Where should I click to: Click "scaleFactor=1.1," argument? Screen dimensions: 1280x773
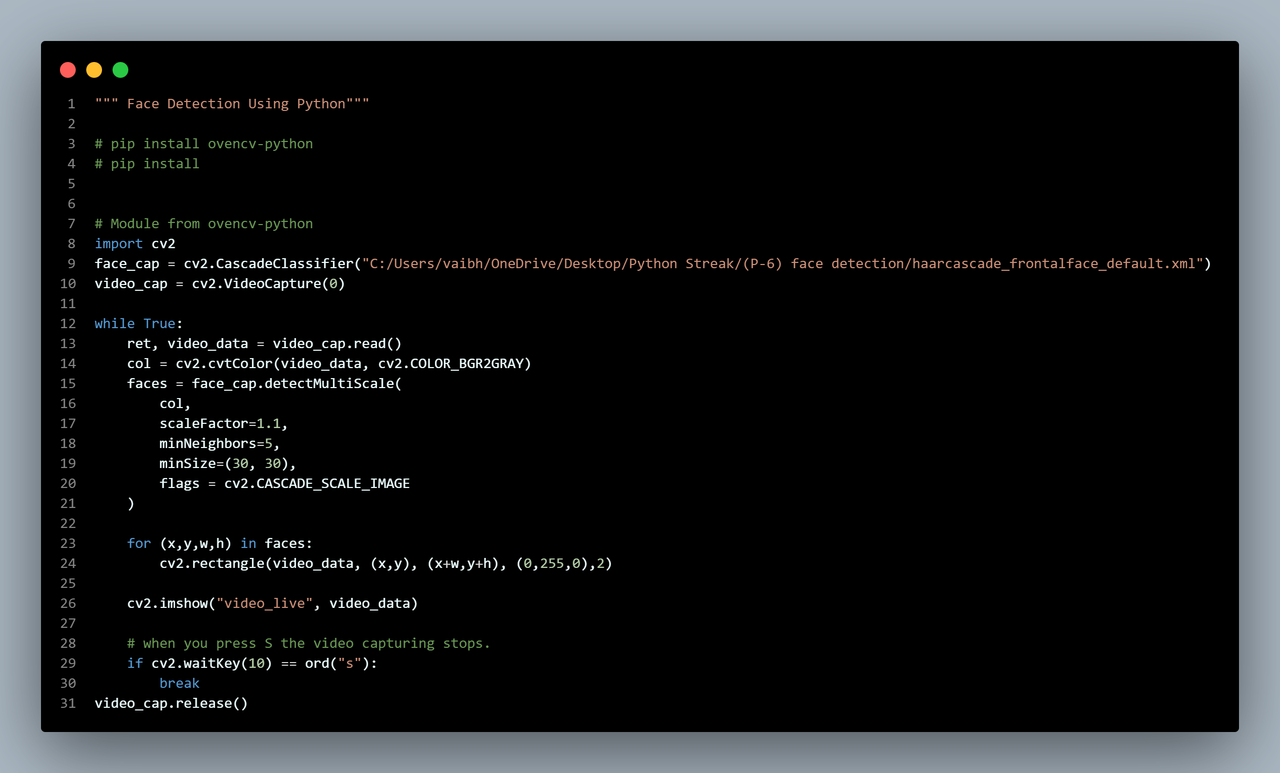point(224,424)
